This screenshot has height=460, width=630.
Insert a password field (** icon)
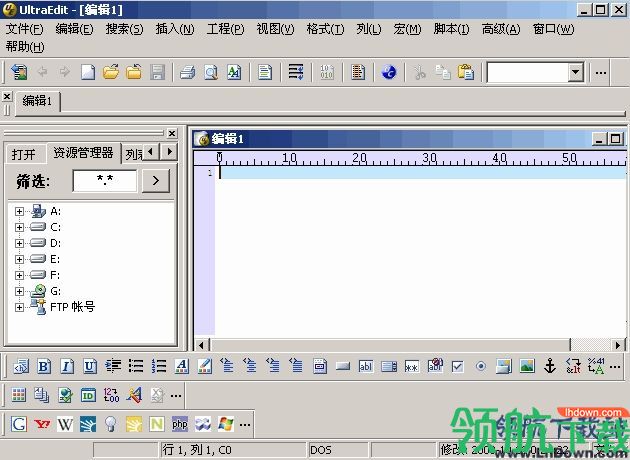pos(412,366)
